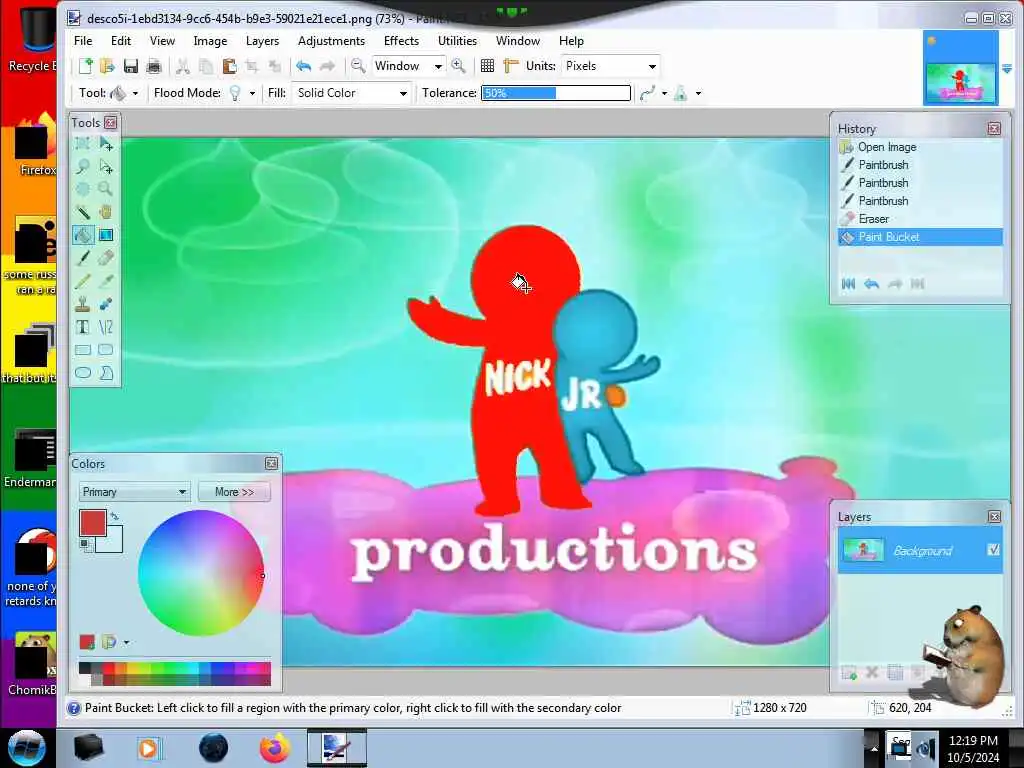Image resolution: width=1024 pixels, height=768 pixels.
Task: Open the palette management dropdown arrow
Action: [x=126, y=643]
